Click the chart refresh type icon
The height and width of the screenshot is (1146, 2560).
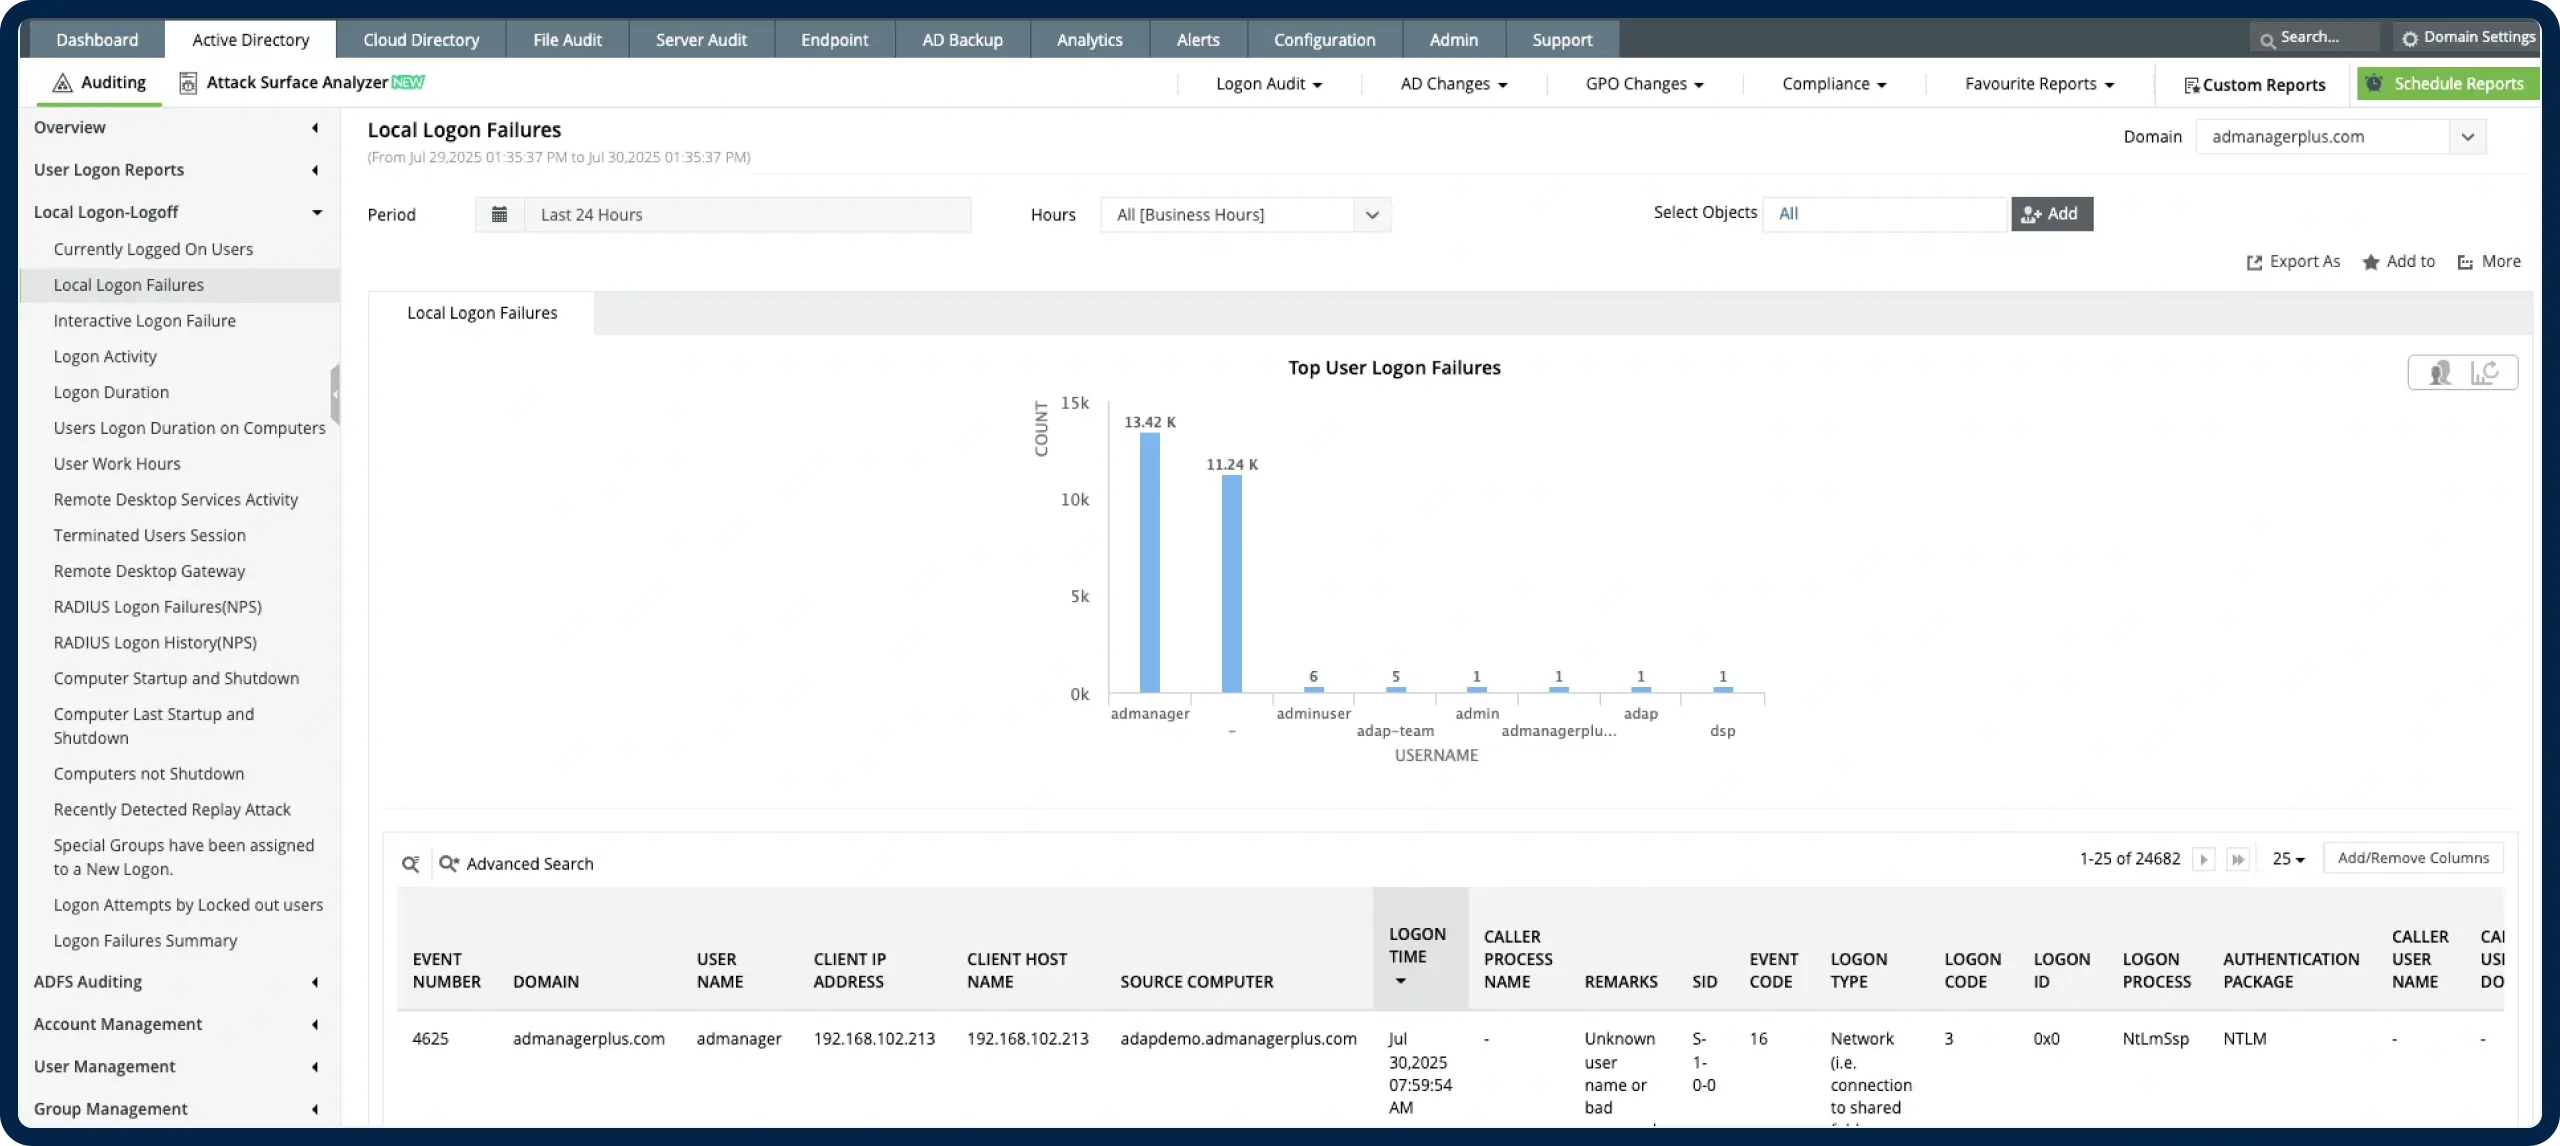tap(2485, 372)
